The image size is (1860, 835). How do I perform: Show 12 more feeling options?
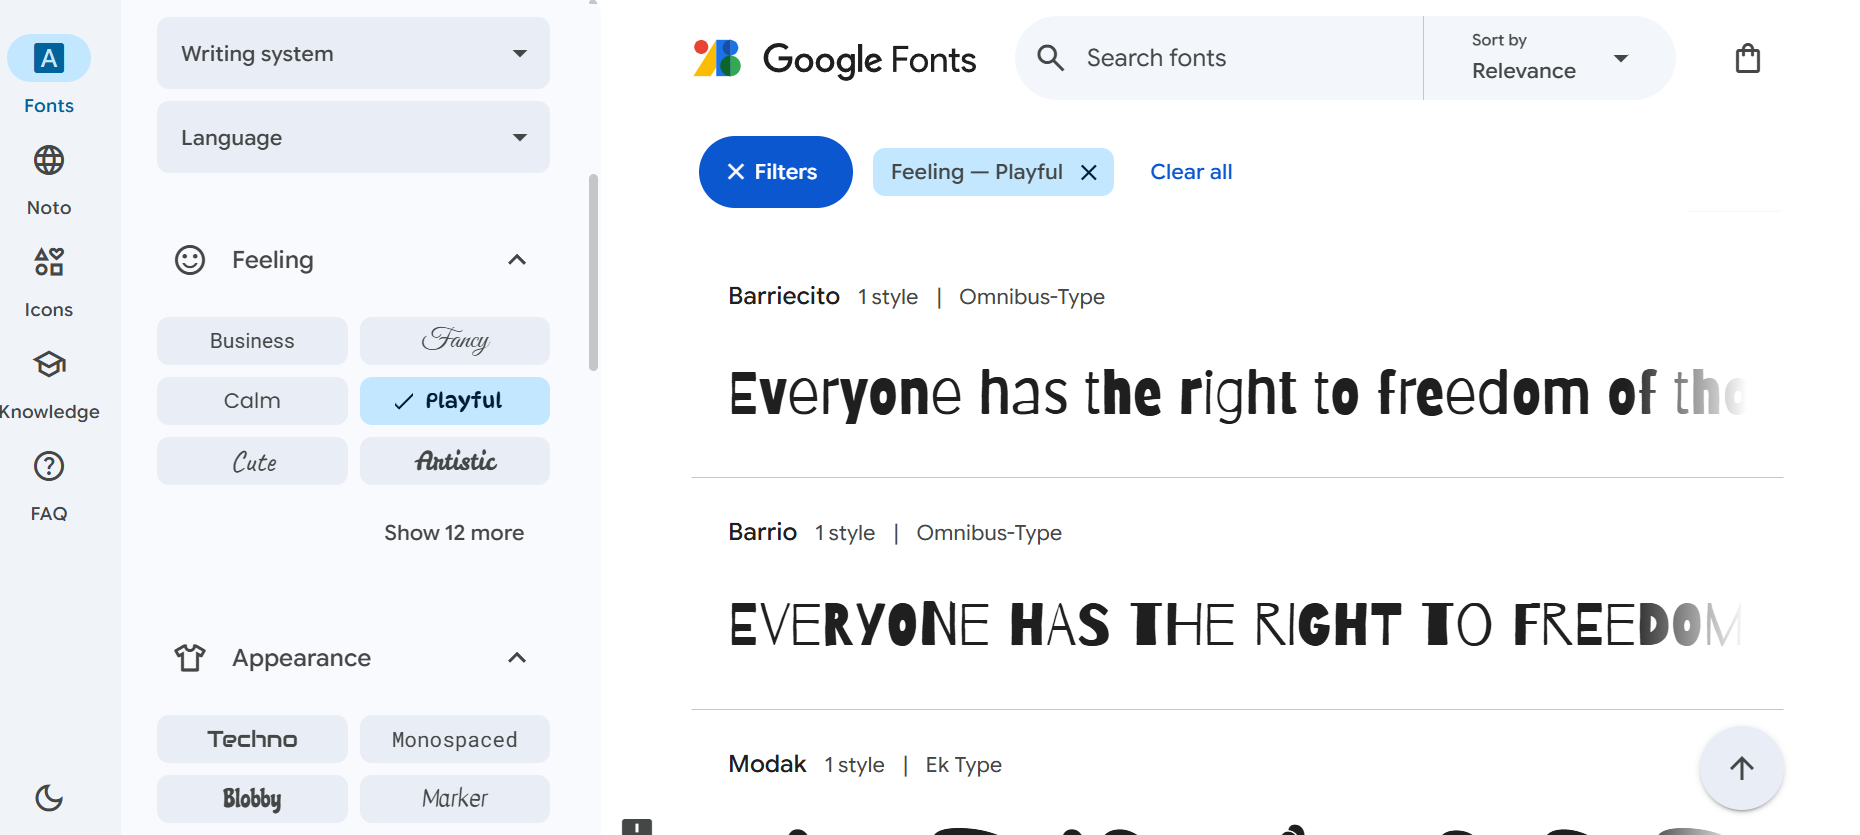(454, 532)
